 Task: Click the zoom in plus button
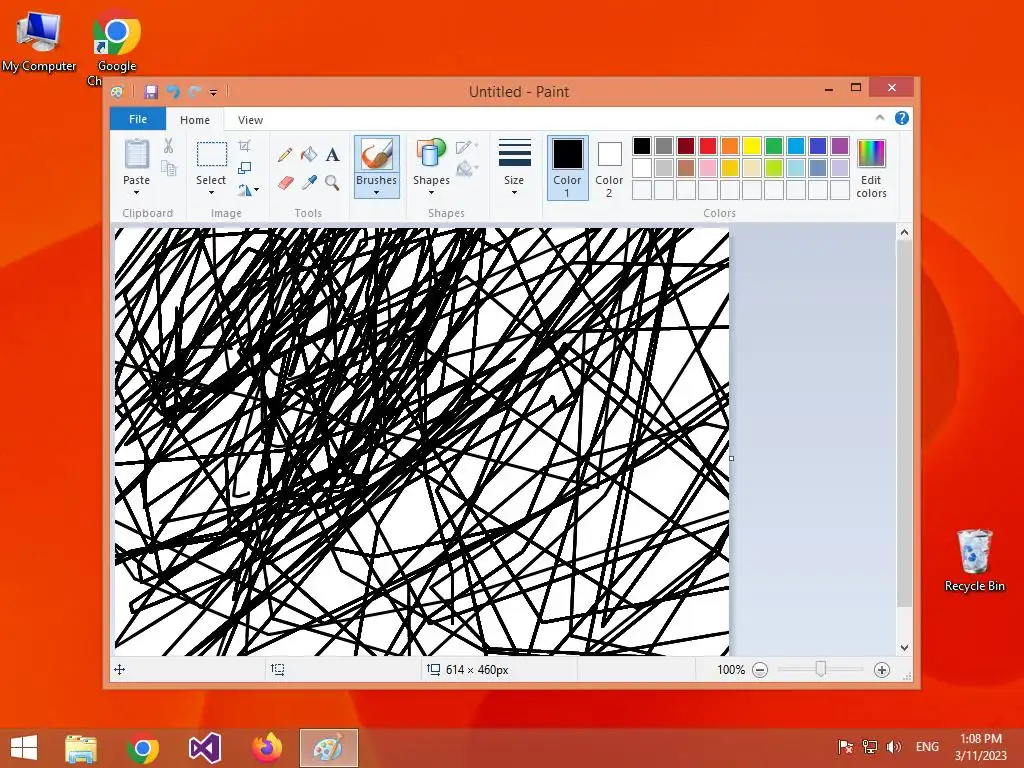coord(882,670)
